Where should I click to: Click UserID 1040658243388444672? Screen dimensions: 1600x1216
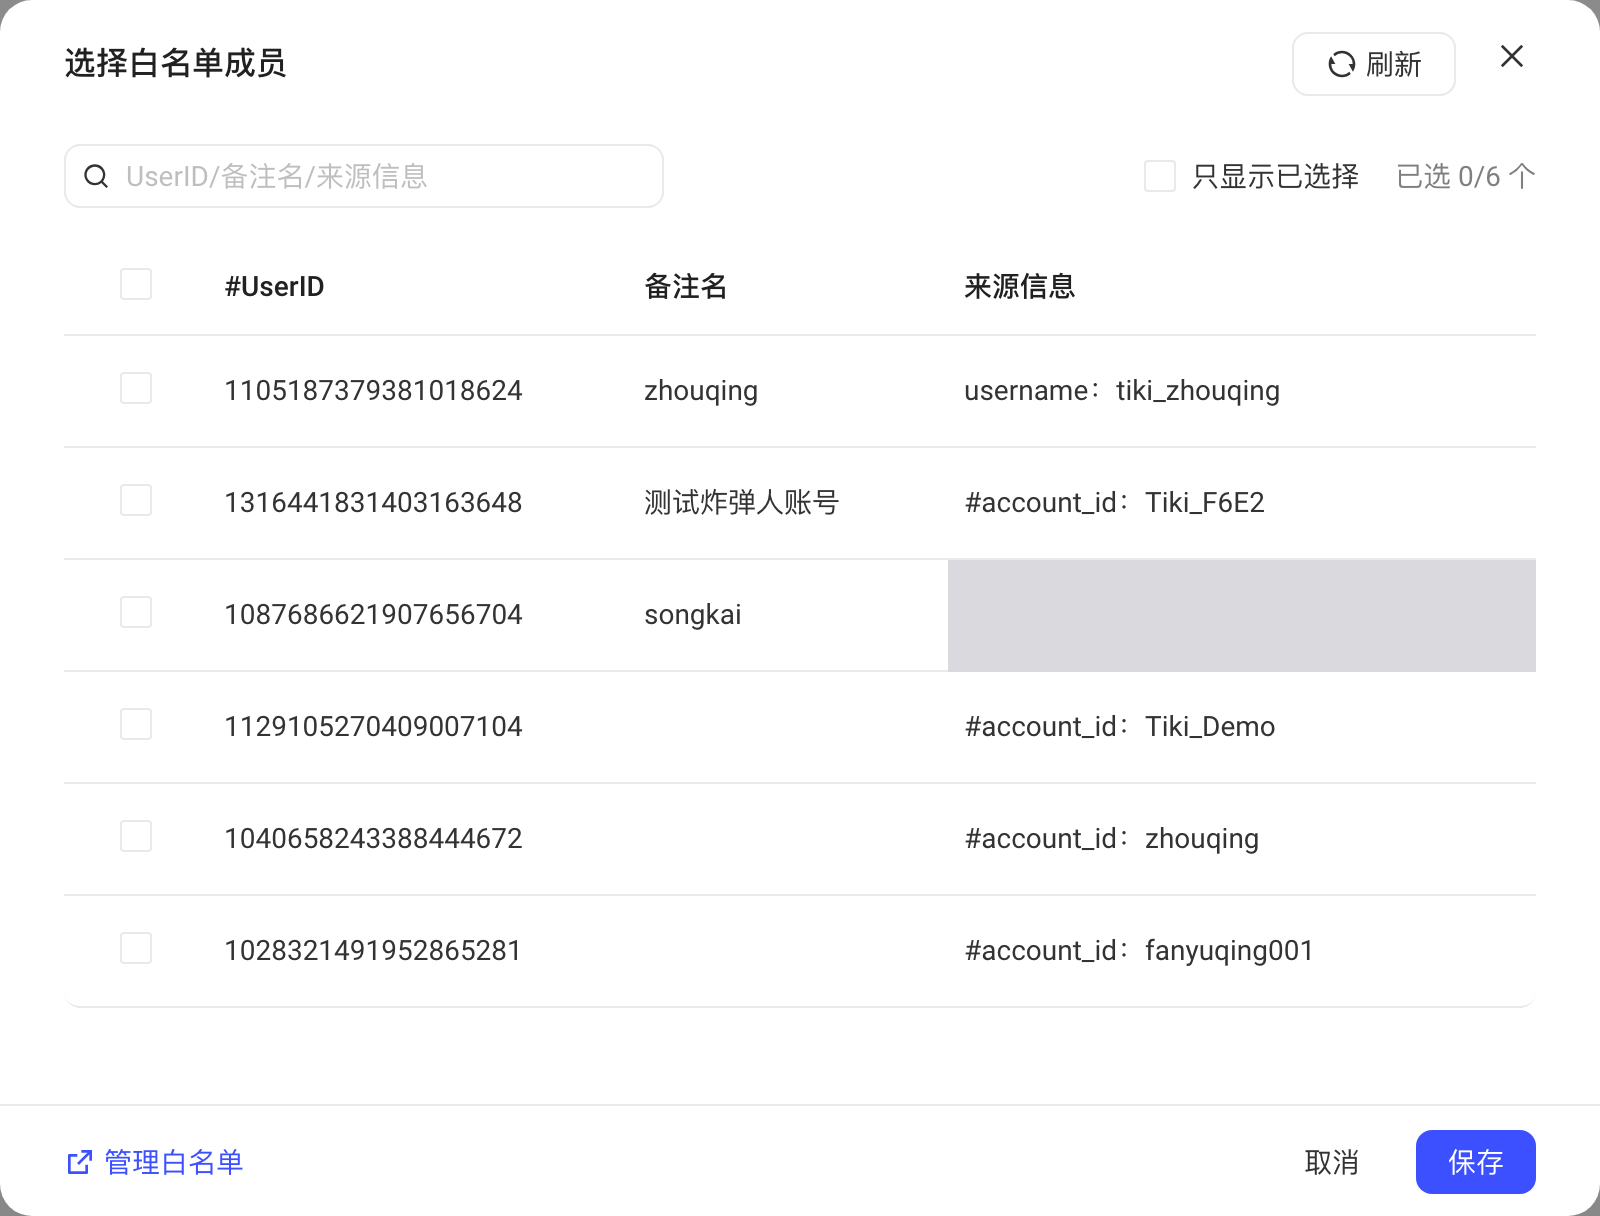373,839
